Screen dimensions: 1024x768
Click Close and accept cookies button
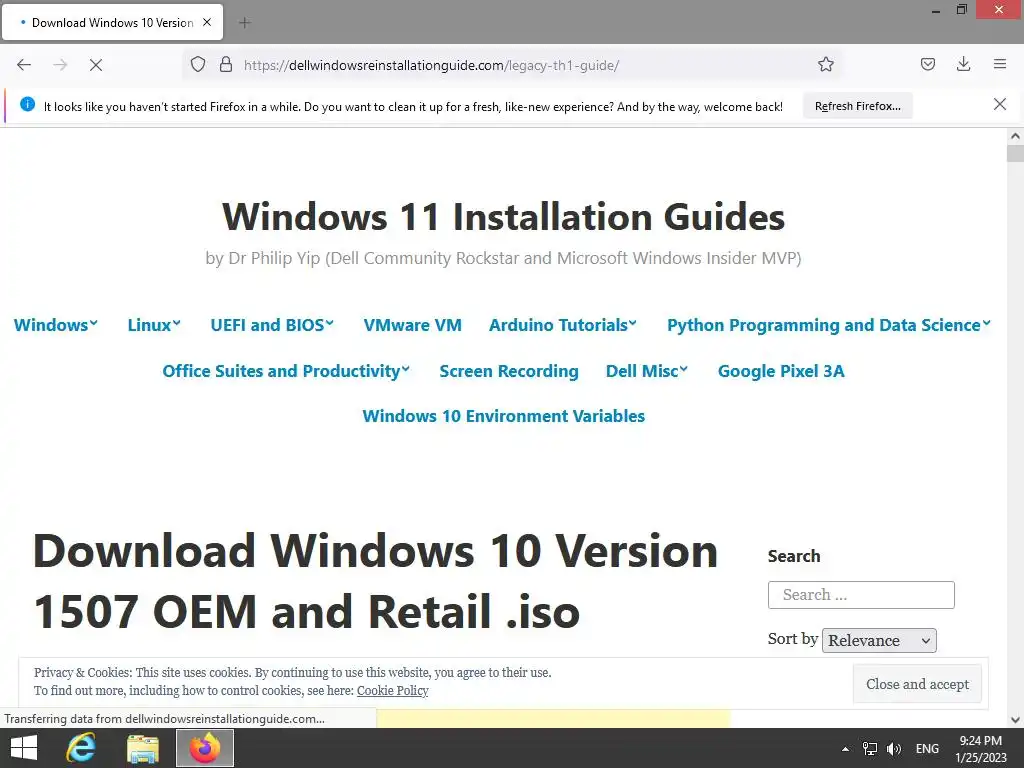pos(917,684)
